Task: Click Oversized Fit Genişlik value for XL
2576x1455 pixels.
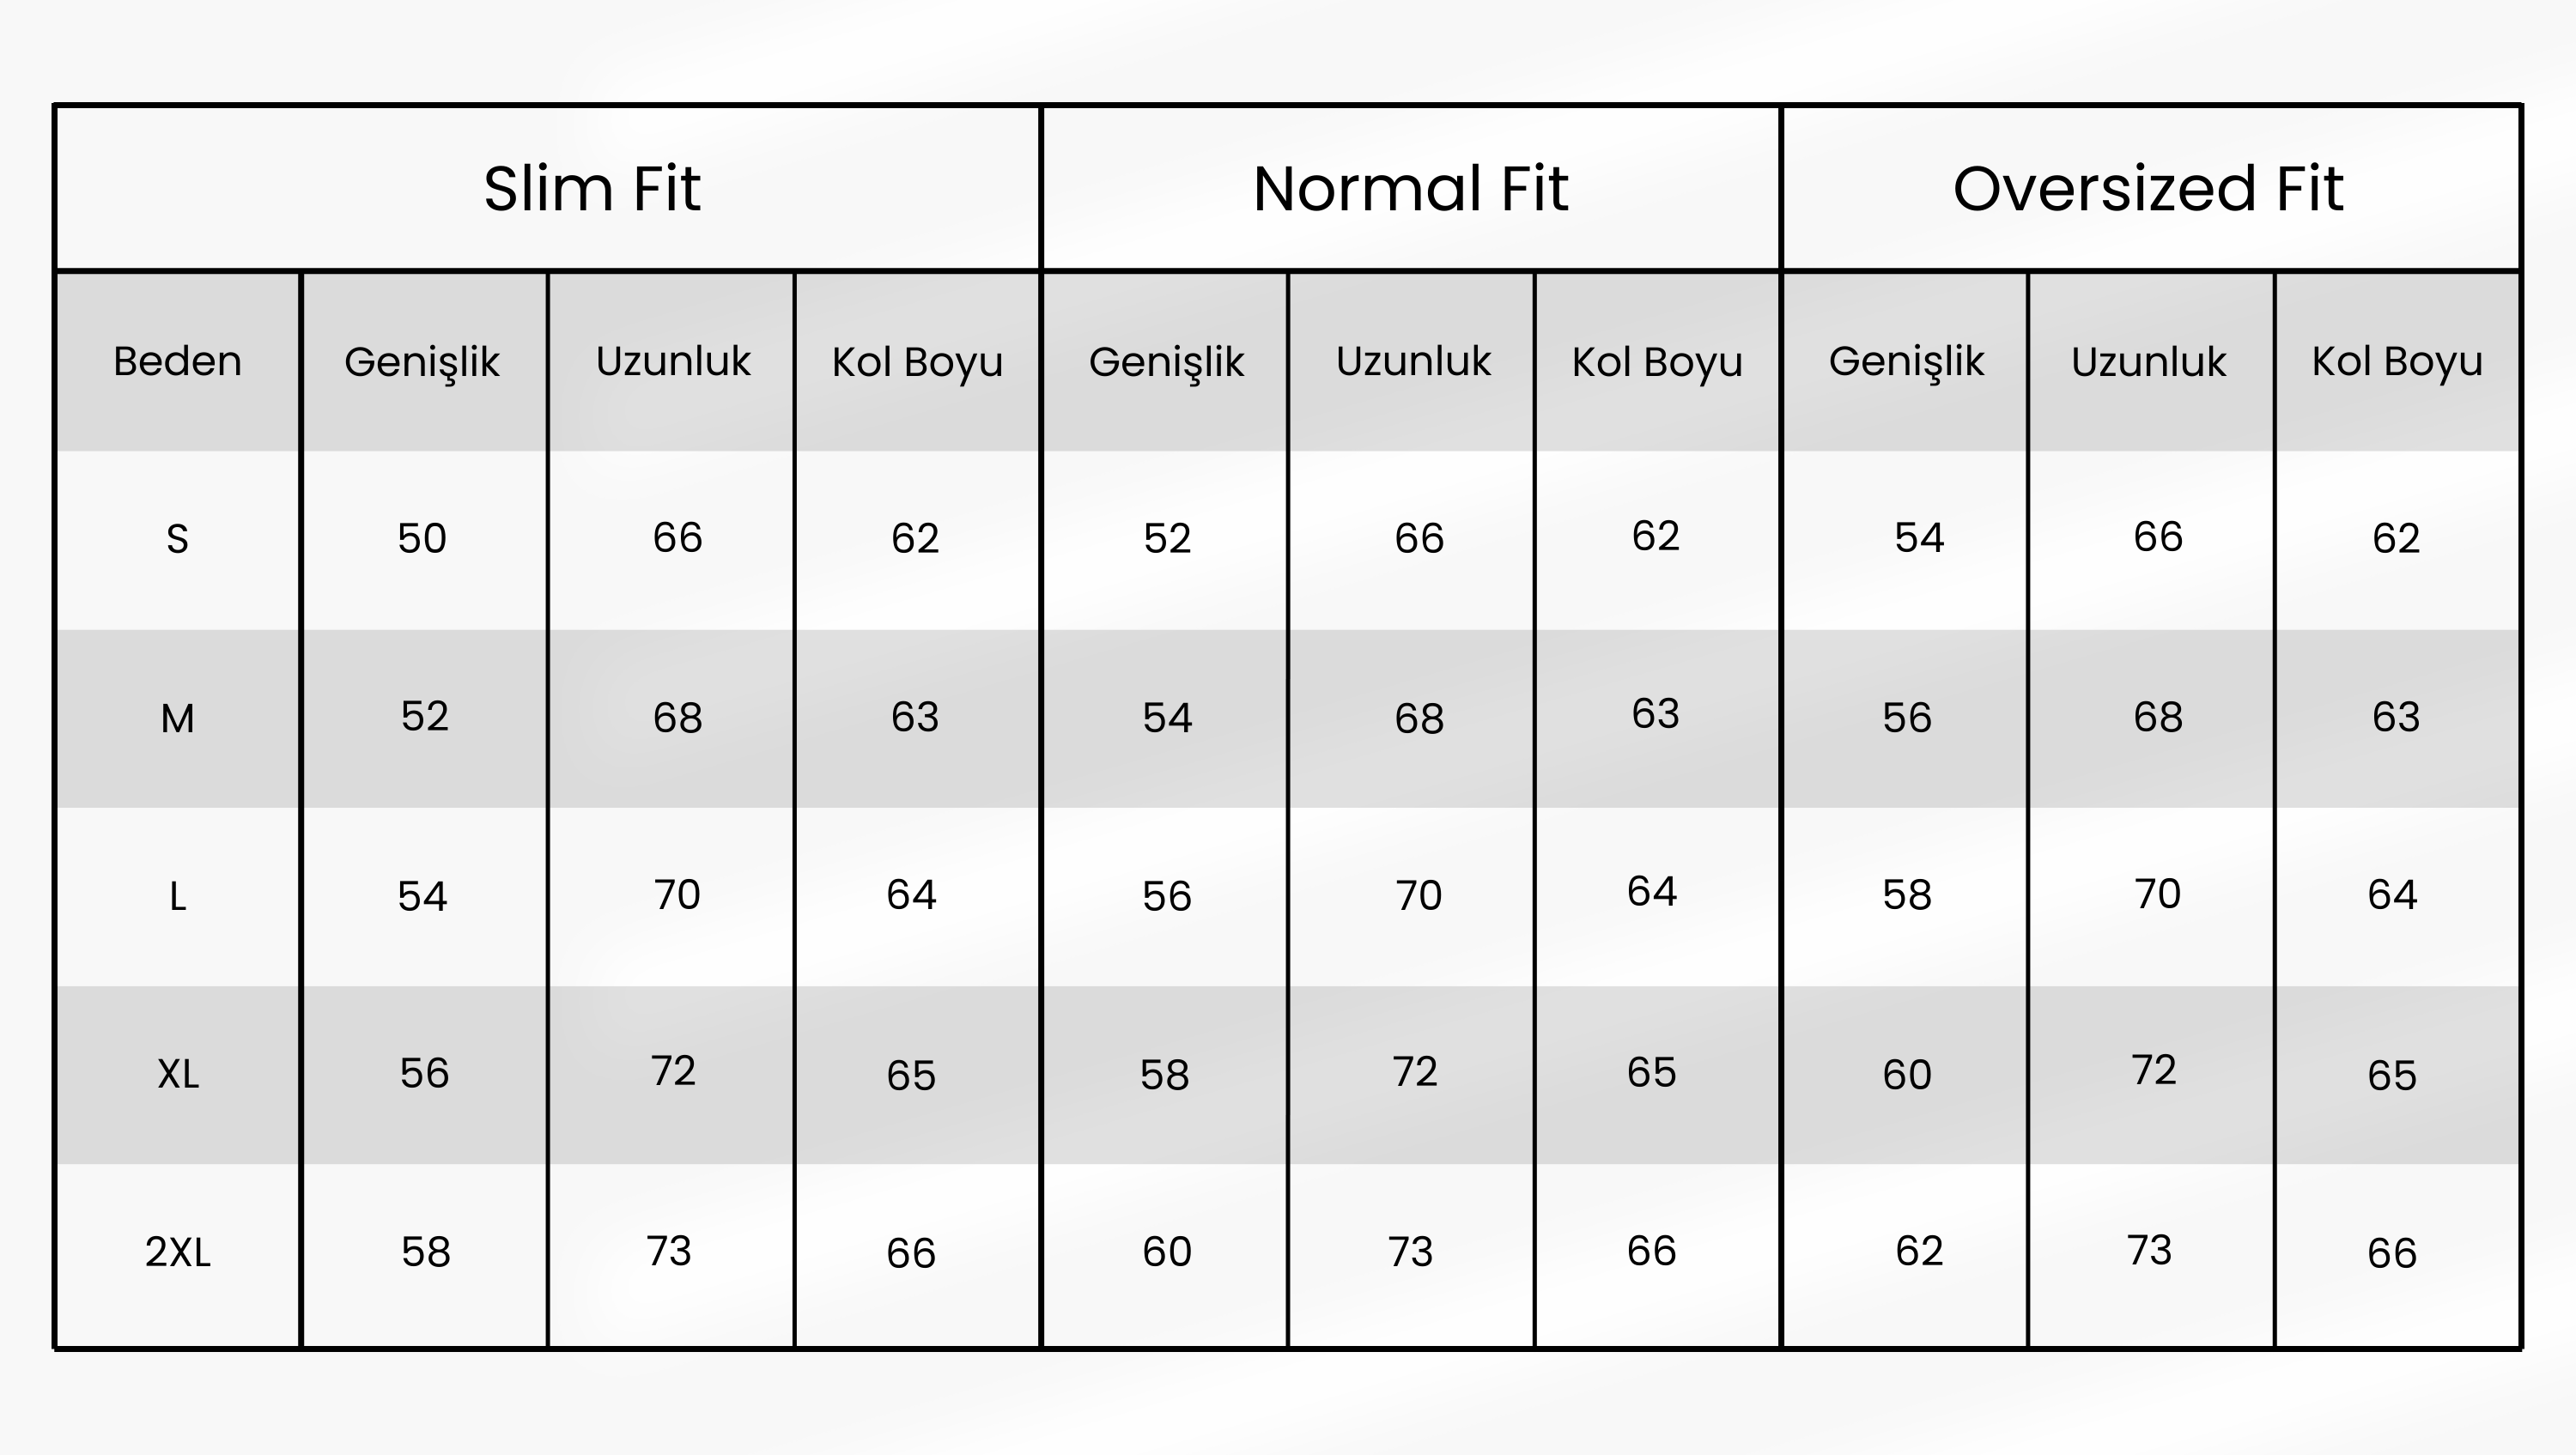Action: 1906,1075
